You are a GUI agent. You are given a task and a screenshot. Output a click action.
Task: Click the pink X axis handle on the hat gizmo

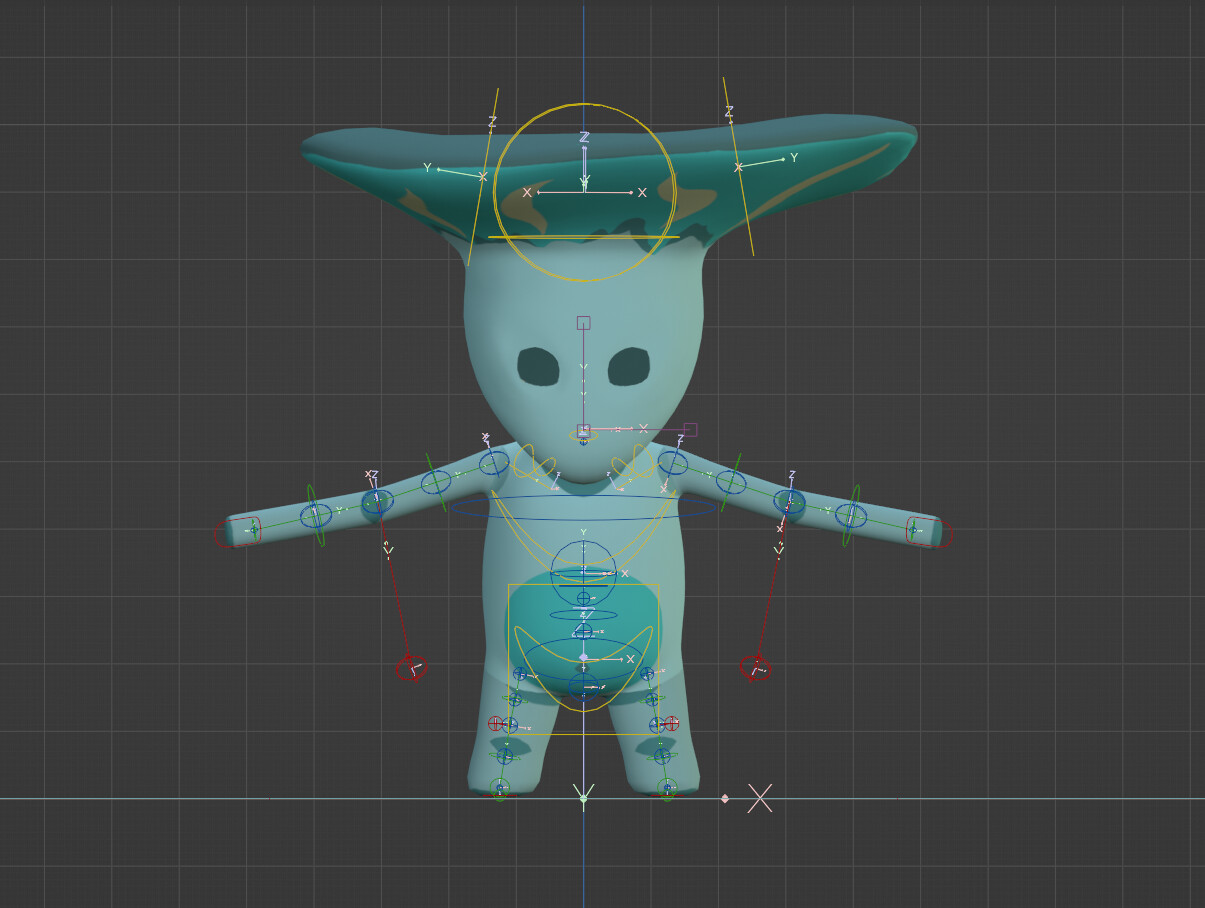631,191
